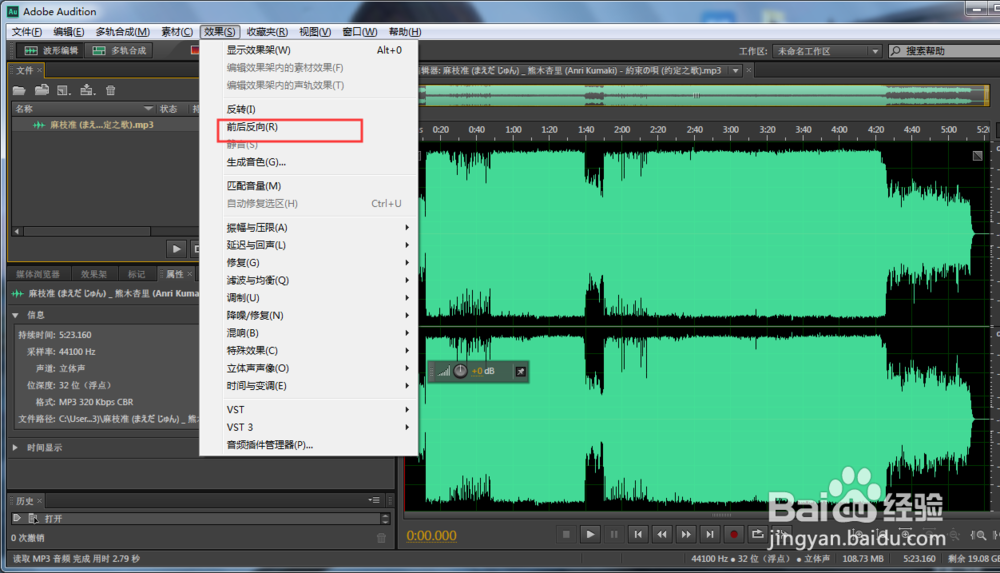The height and width of the screenshot is (573, 1000).
Task: Click the preview play button in Files panel
Action: coord(176,249)
